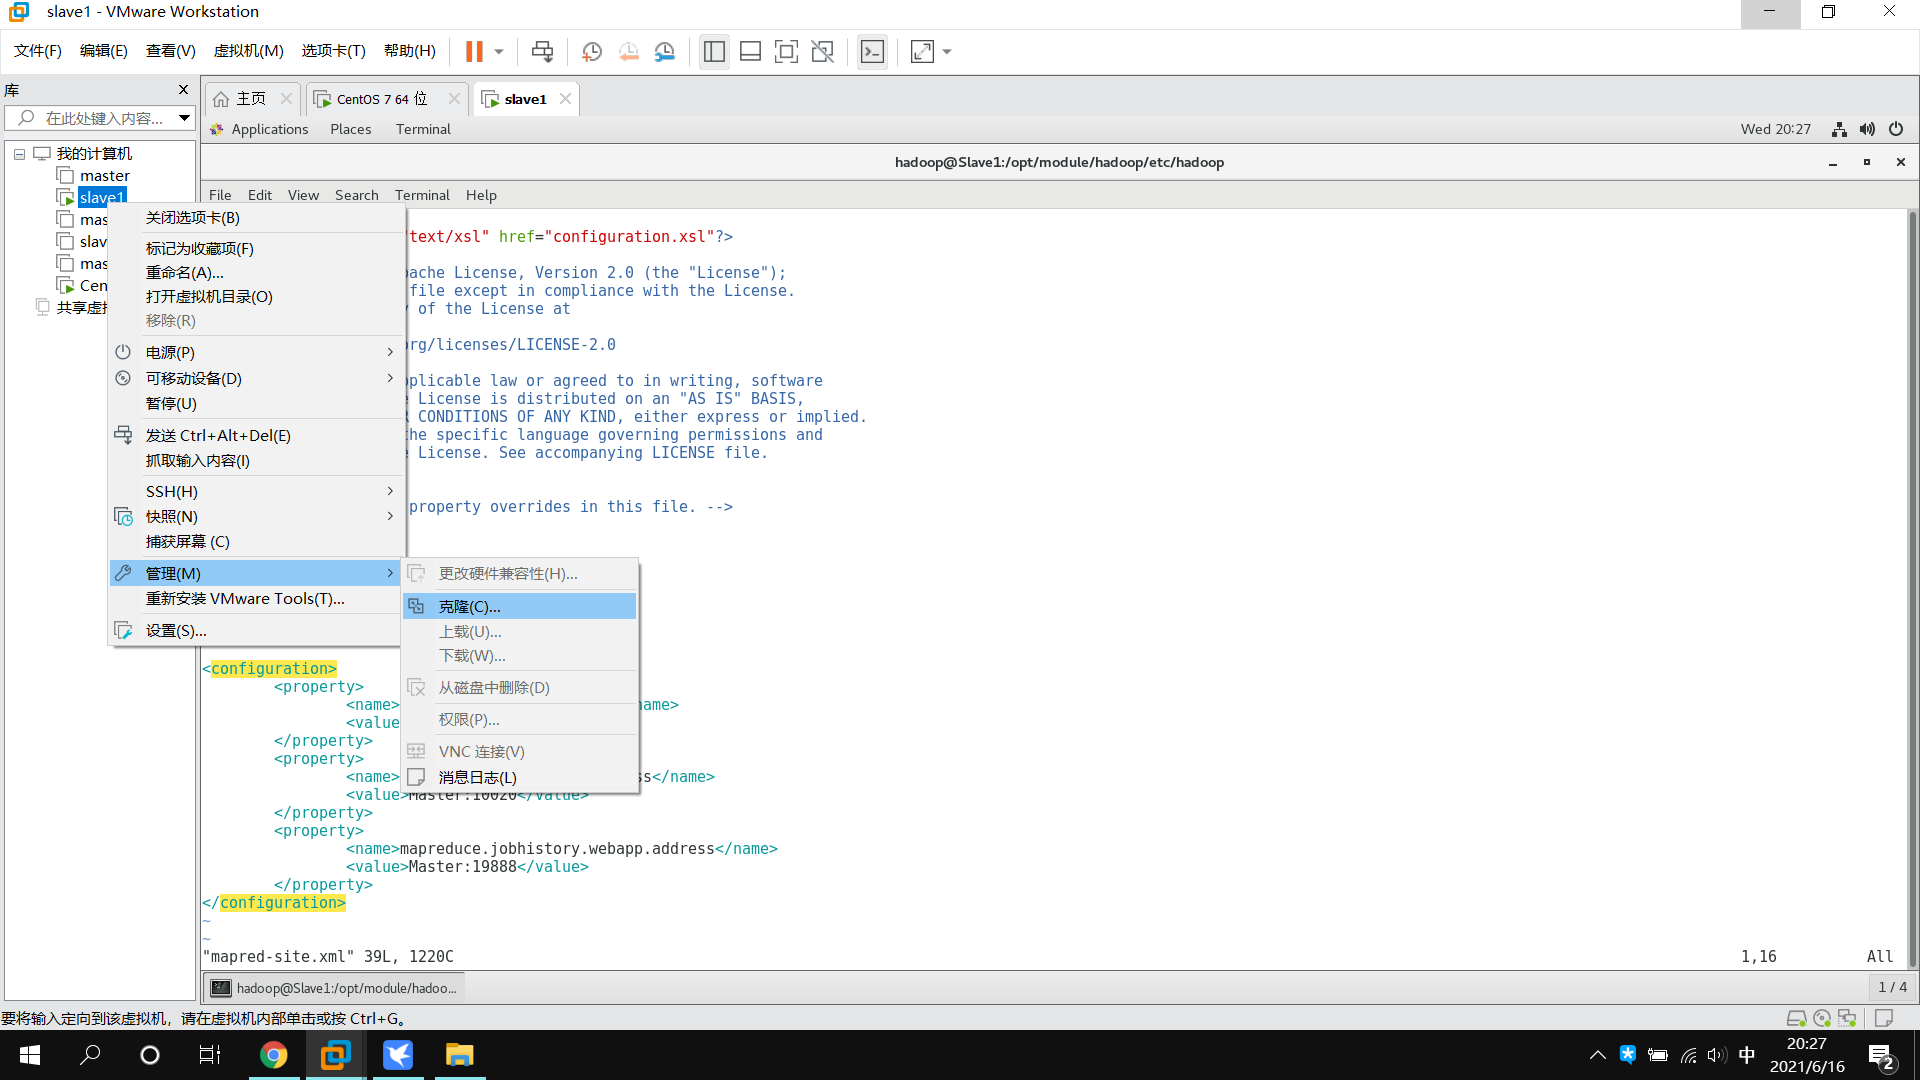
Task: Open the terminal's Help menu
Action: (481, 195)
